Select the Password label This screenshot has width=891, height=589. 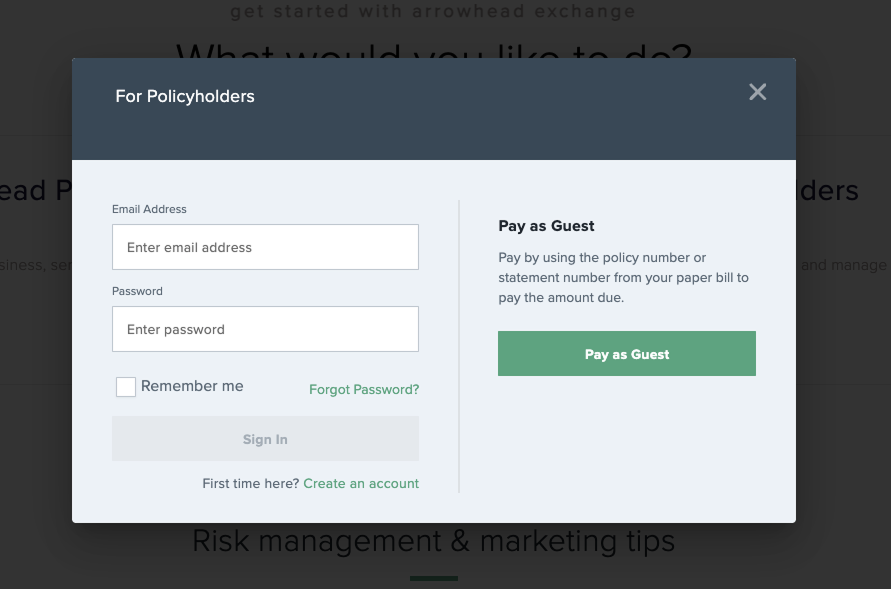(137, 291)
